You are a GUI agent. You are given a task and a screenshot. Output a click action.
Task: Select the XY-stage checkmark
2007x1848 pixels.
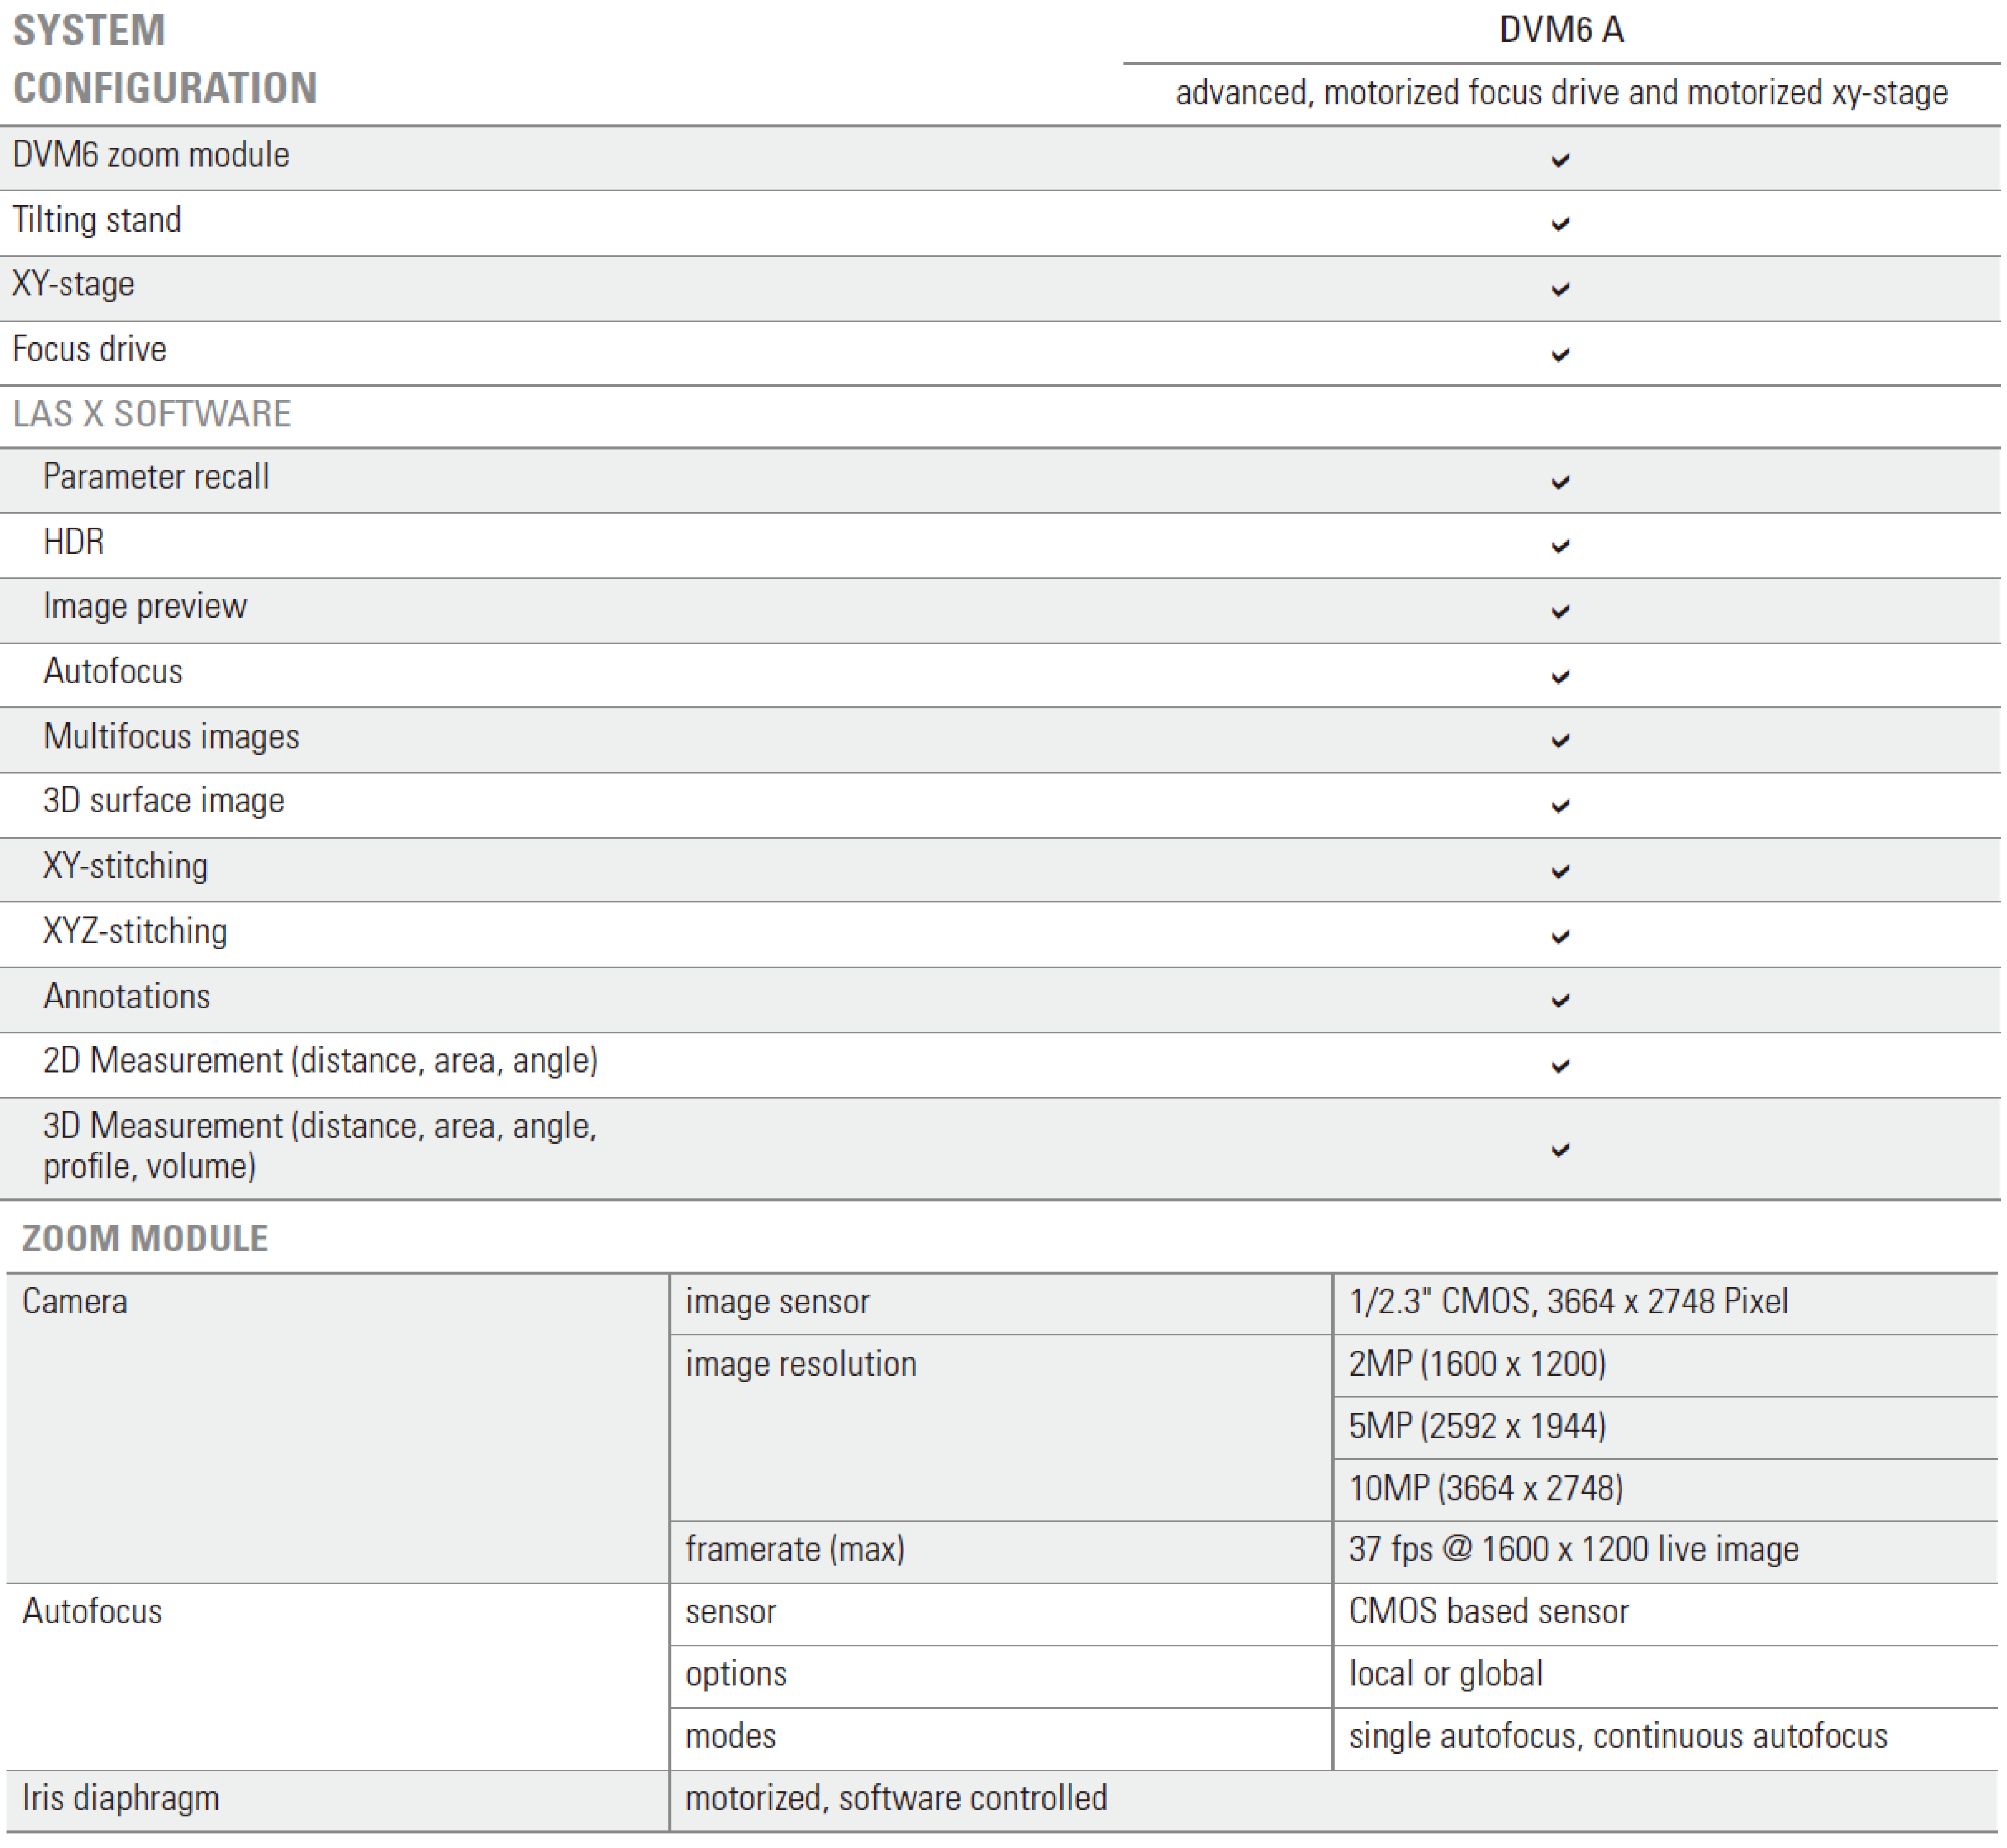[1560, 290]
